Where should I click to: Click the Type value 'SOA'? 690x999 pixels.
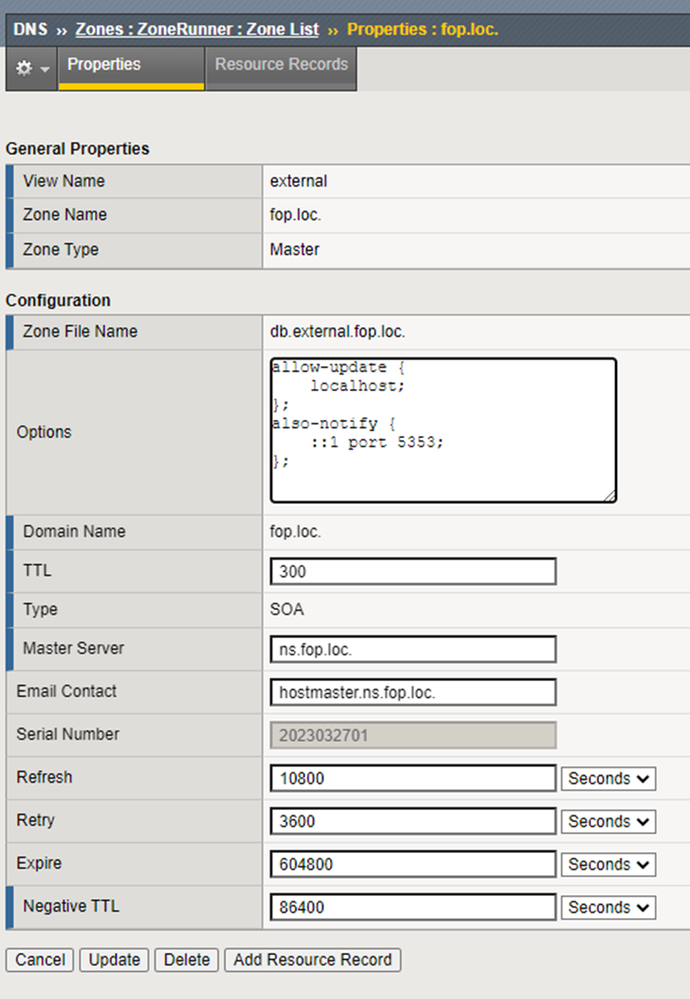[x=287, y=609]
